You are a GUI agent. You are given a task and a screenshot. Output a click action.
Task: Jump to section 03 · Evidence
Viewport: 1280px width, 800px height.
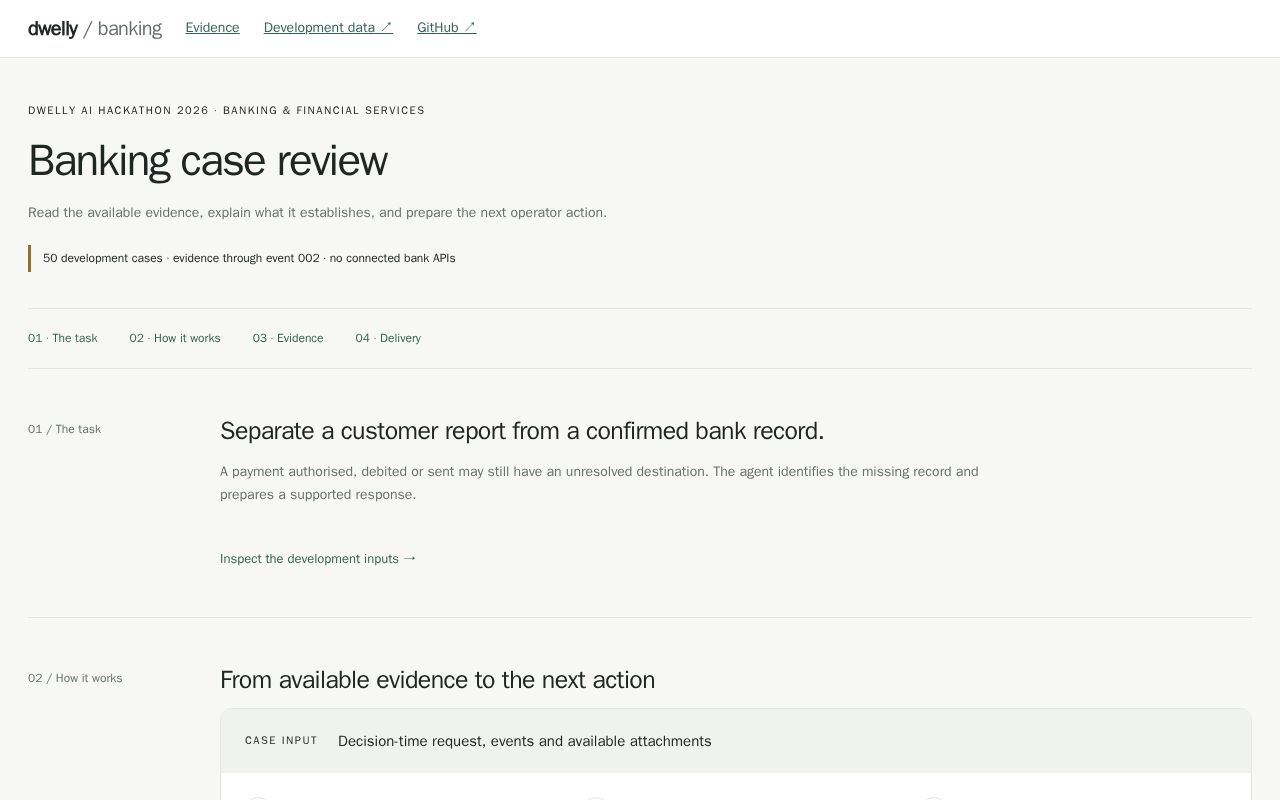288,338
